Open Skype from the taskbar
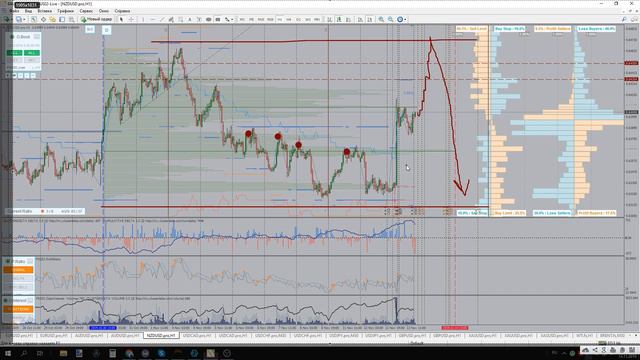 (161, 353)
